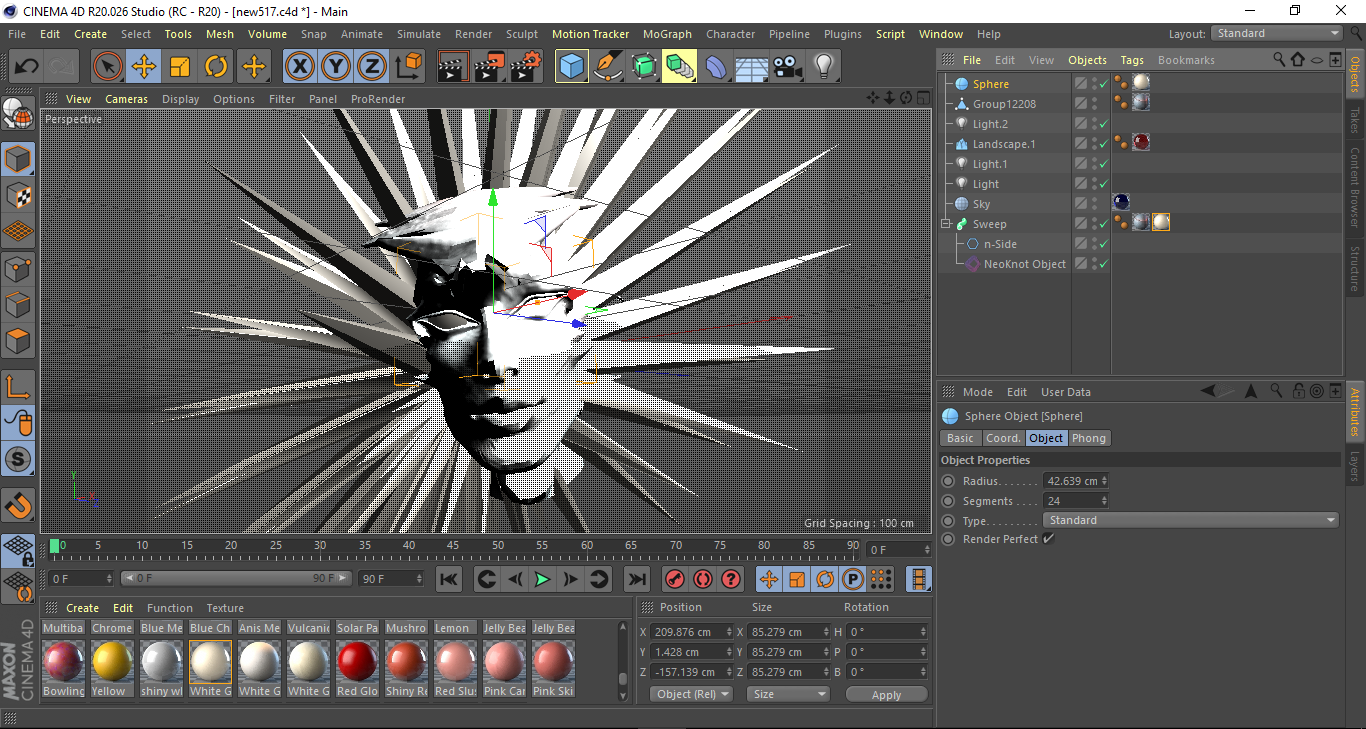Activate the Scale tool in the top toolbar
This screenshot has width=1366, height=729.
coord(180,67)
